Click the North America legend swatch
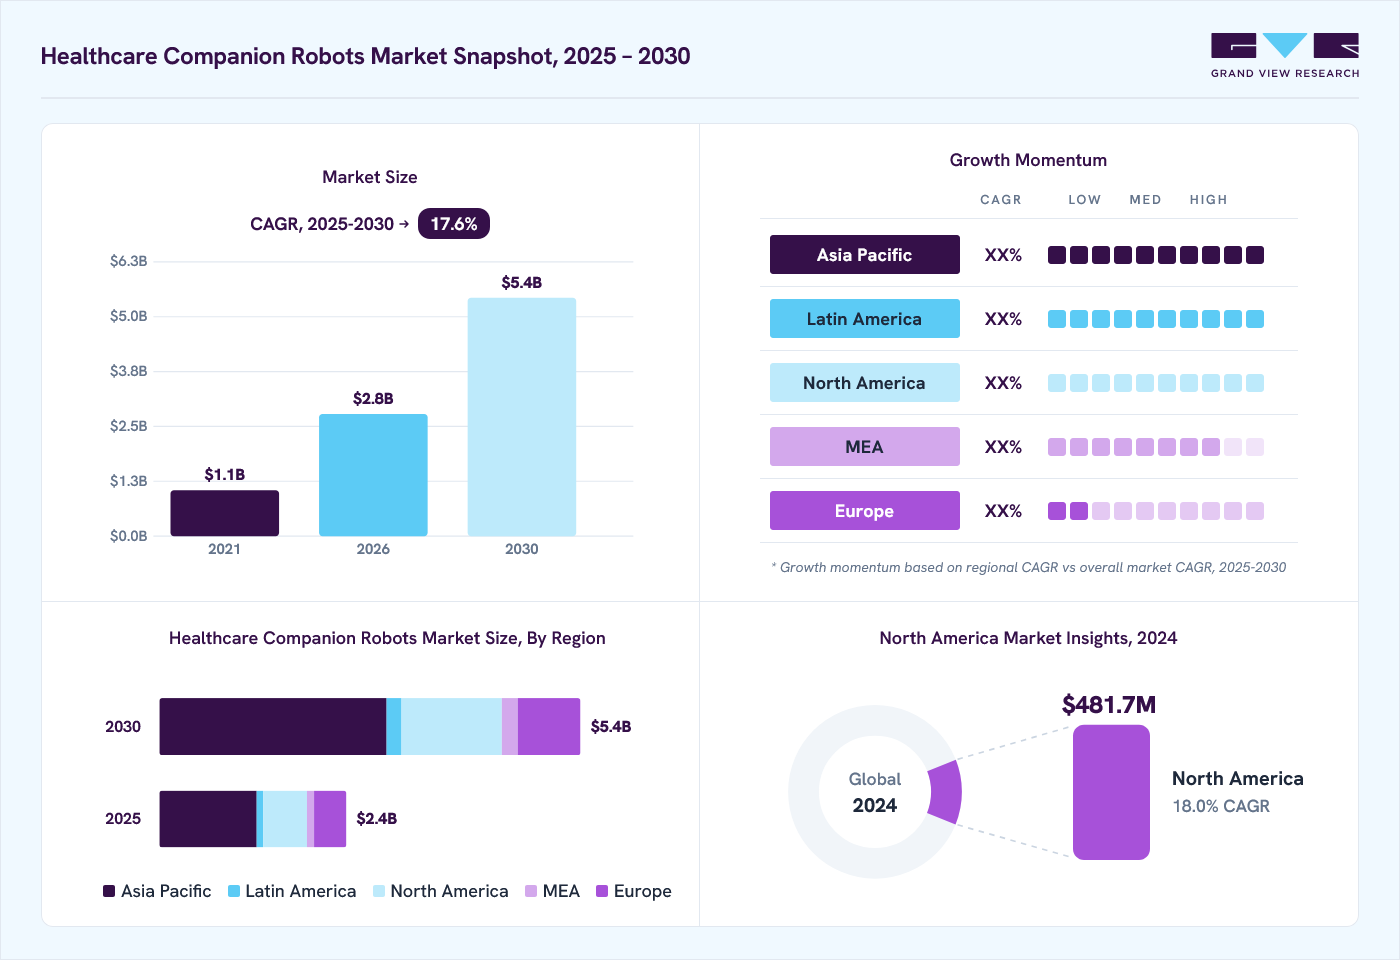Viewport: 1400px width, 960px height. pyautogui.click(x=379, y=891)
